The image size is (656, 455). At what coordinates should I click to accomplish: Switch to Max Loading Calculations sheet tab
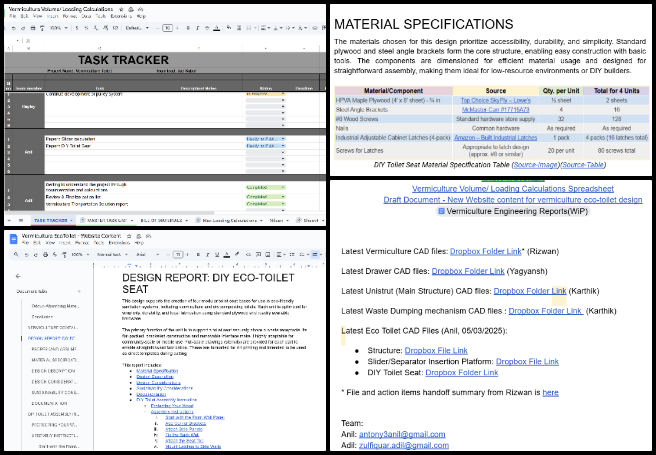229,220
